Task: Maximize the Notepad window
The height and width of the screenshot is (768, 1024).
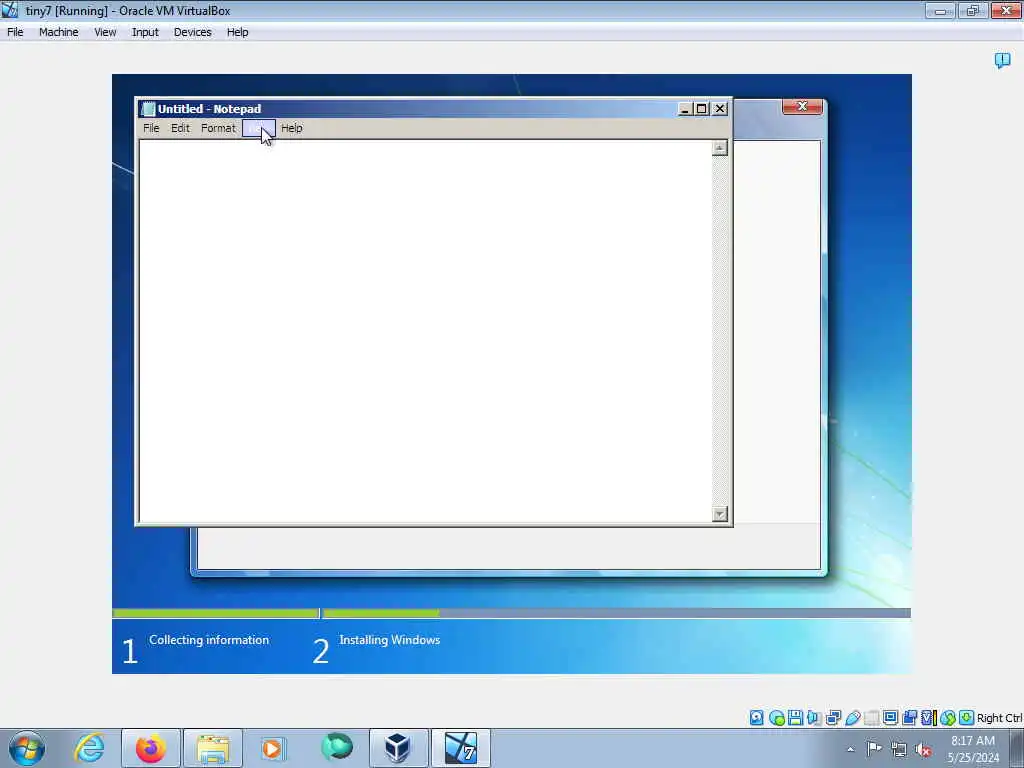Action: (x=701, y=109)
